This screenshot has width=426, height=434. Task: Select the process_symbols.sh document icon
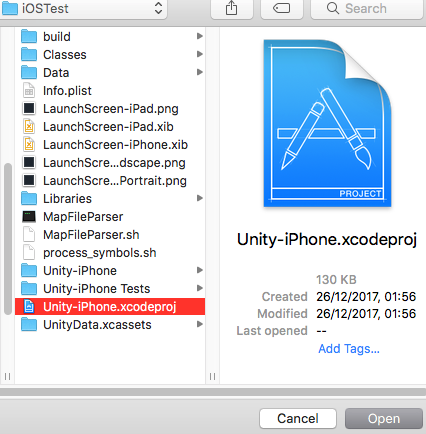pos(29,253)
